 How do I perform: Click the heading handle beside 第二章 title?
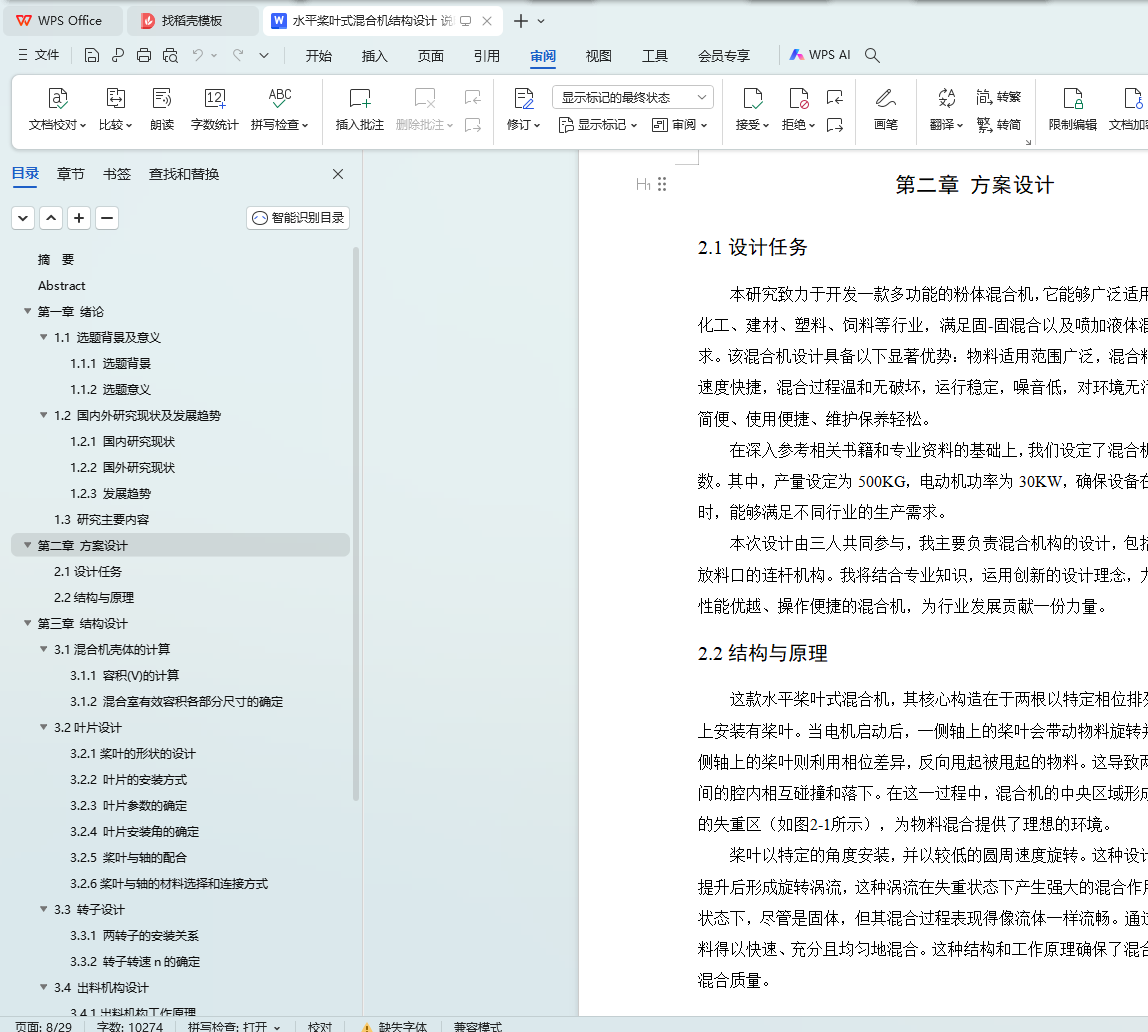pos(662,184)
